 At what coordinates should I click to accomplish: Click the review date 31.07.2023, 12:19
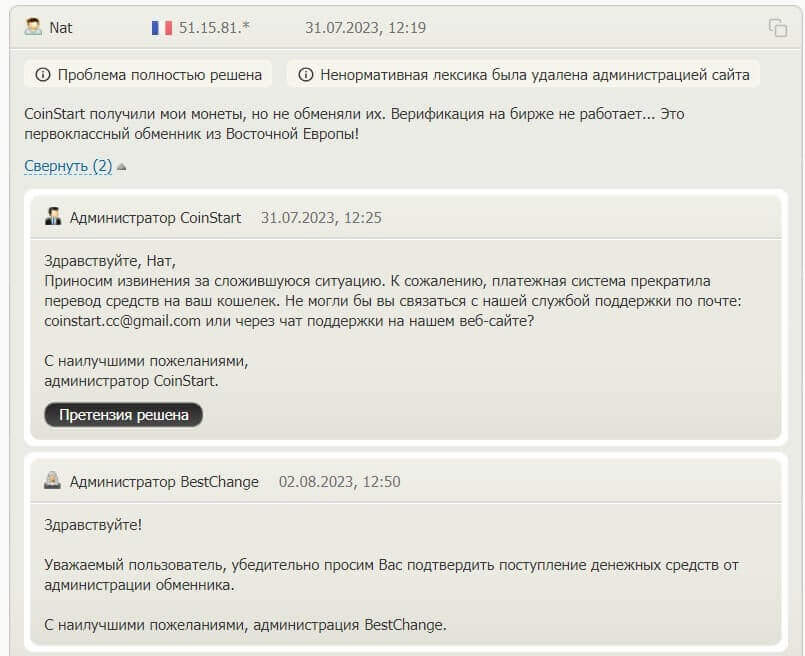[x=365, y=27]
